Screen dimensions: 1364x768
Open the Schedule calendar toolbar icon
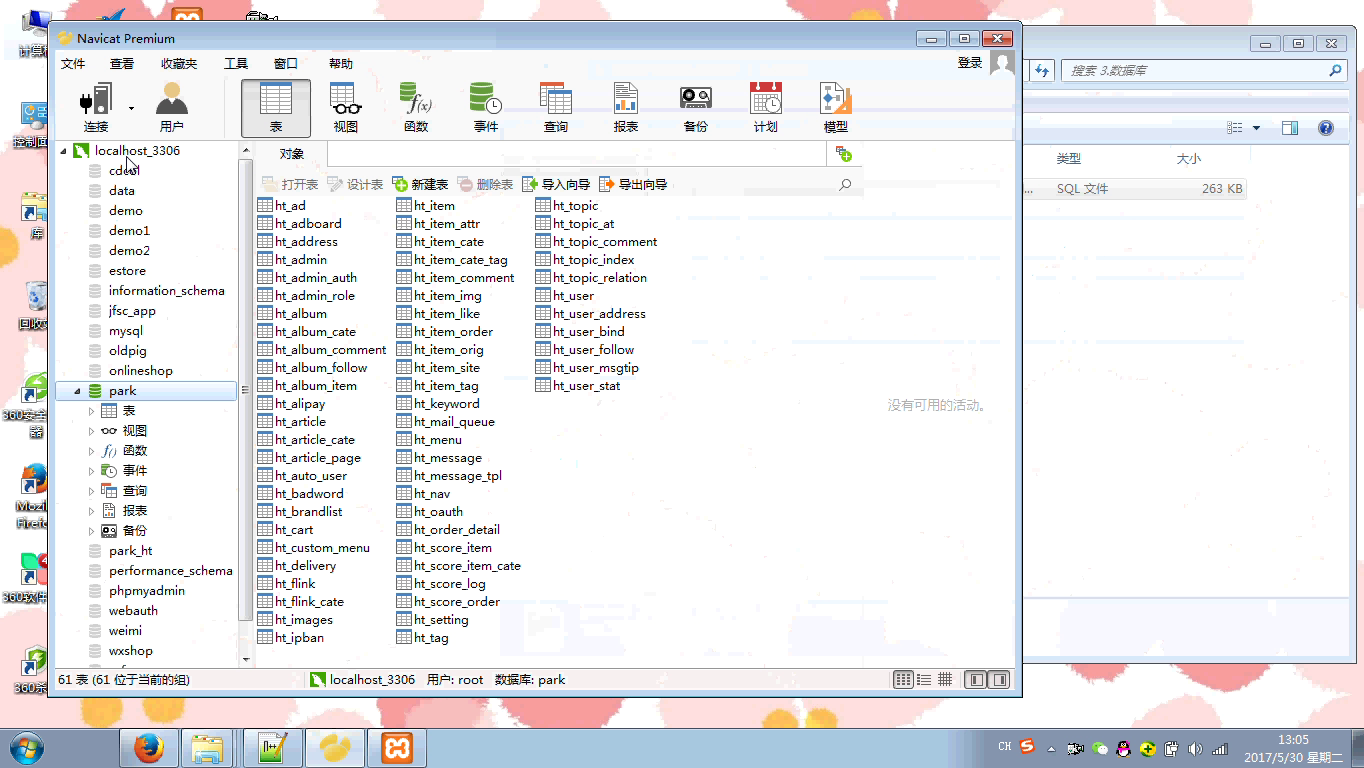point(766,108)
